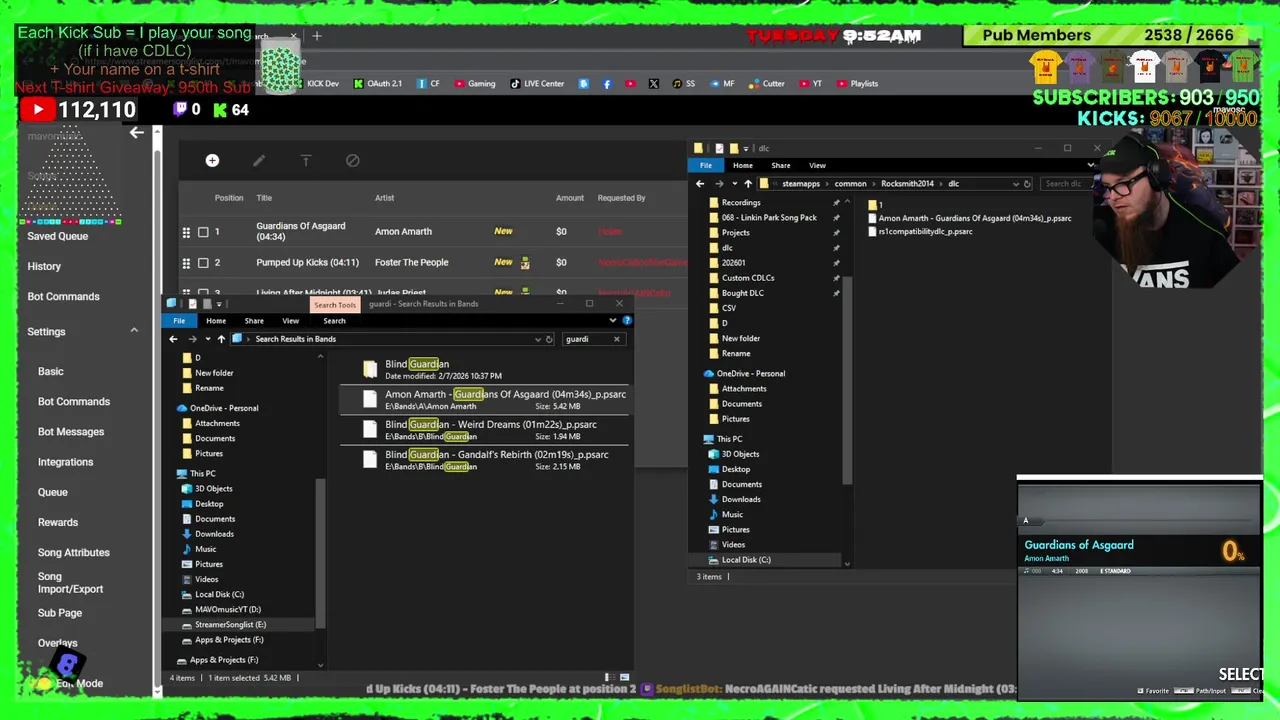This screenshot has height=720, width=1280.
Task: Open quick access toolbar dropdown in dlc window
Action: (x=746, y=149)
